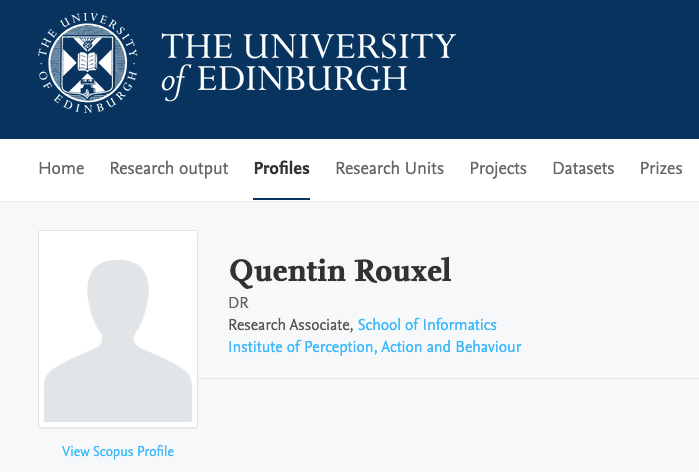Select the Profiles tab

point(281,168)
